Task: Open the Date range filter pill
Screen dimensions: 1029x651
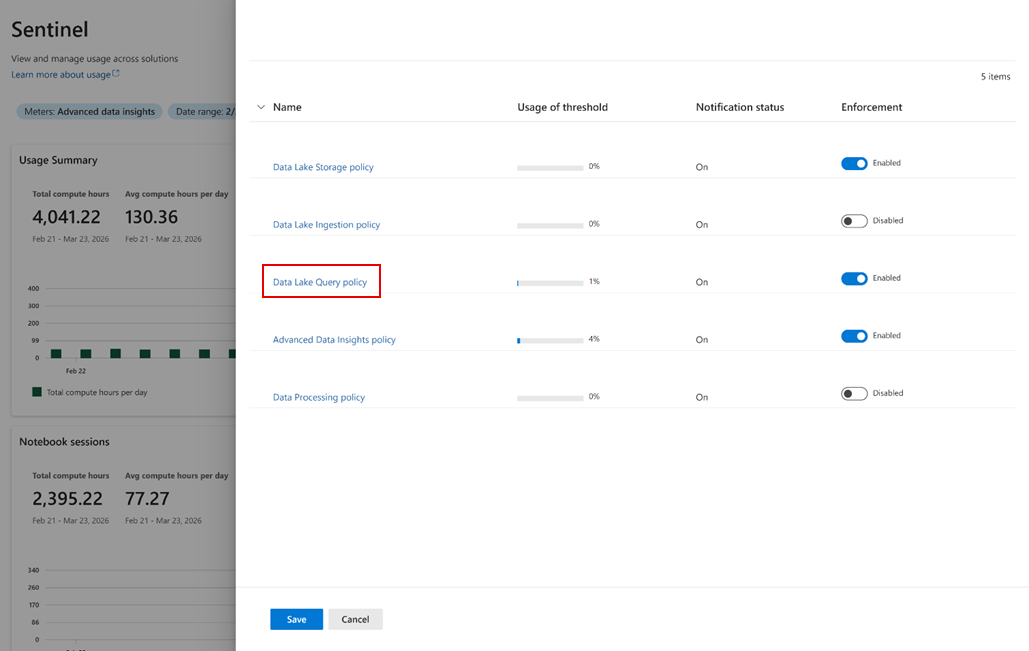Action: 204,112
